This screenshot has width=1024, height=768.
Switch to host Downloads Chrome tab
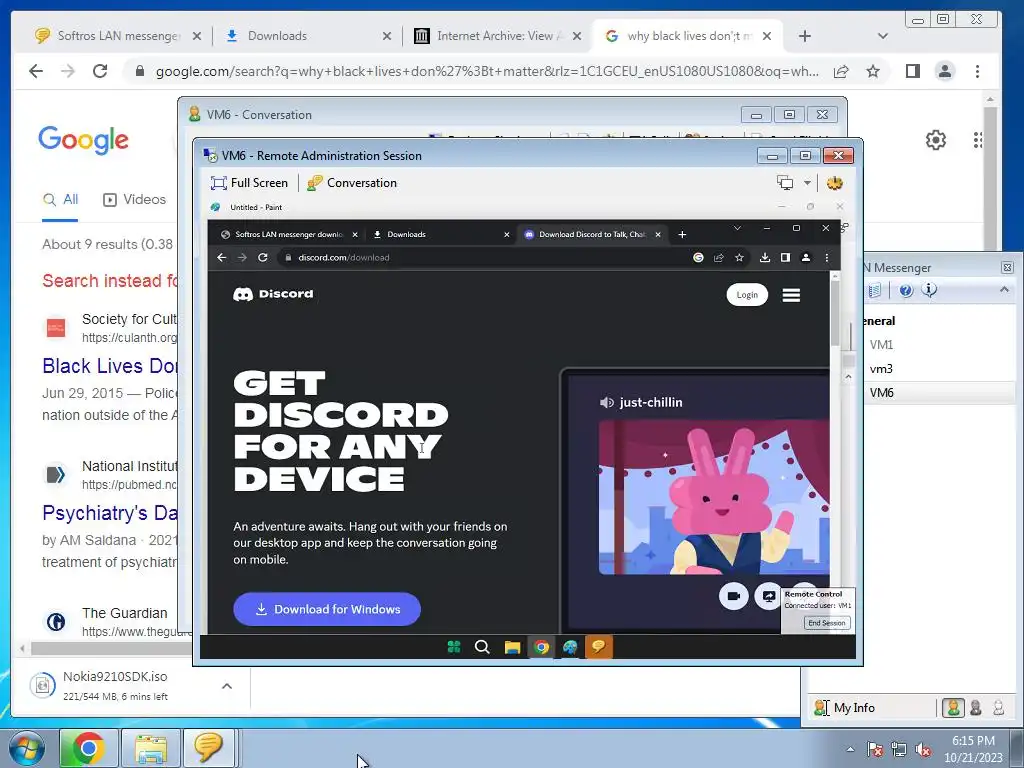click(x=308, y=36)
